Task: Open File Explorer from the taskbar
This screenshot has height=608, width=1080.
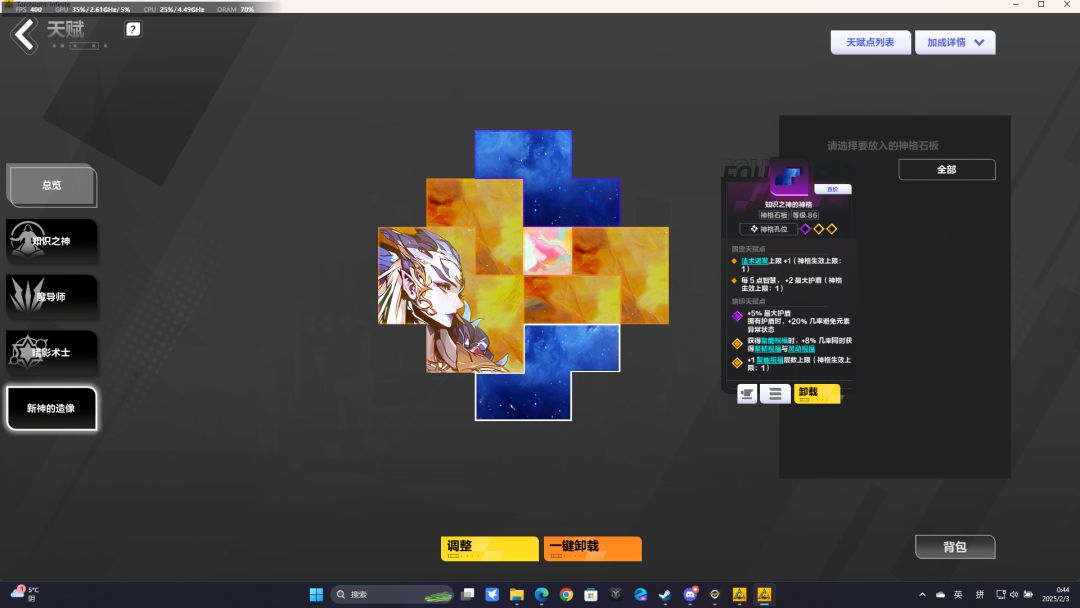Action: [x=517, y=594]
